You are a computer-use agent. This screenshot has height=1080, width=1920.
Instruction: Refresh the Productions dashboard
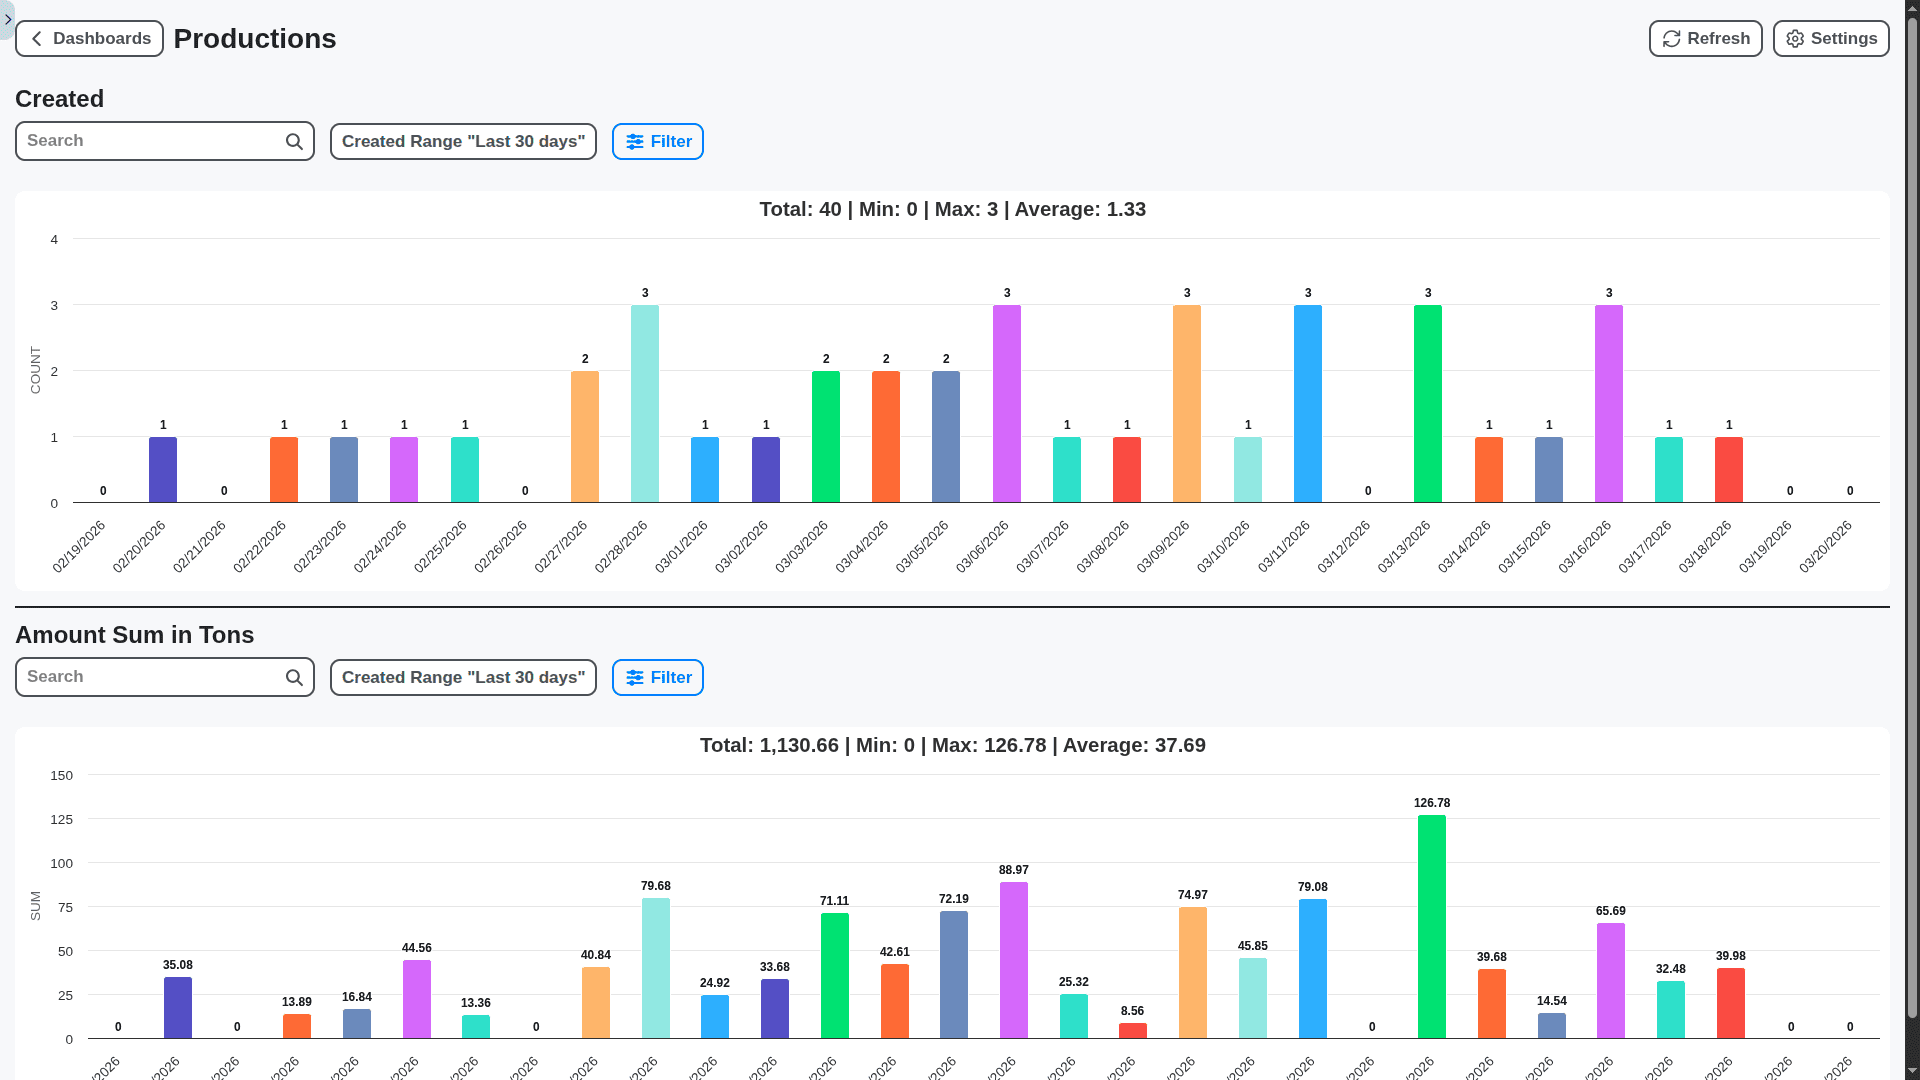click(1705, 38)
